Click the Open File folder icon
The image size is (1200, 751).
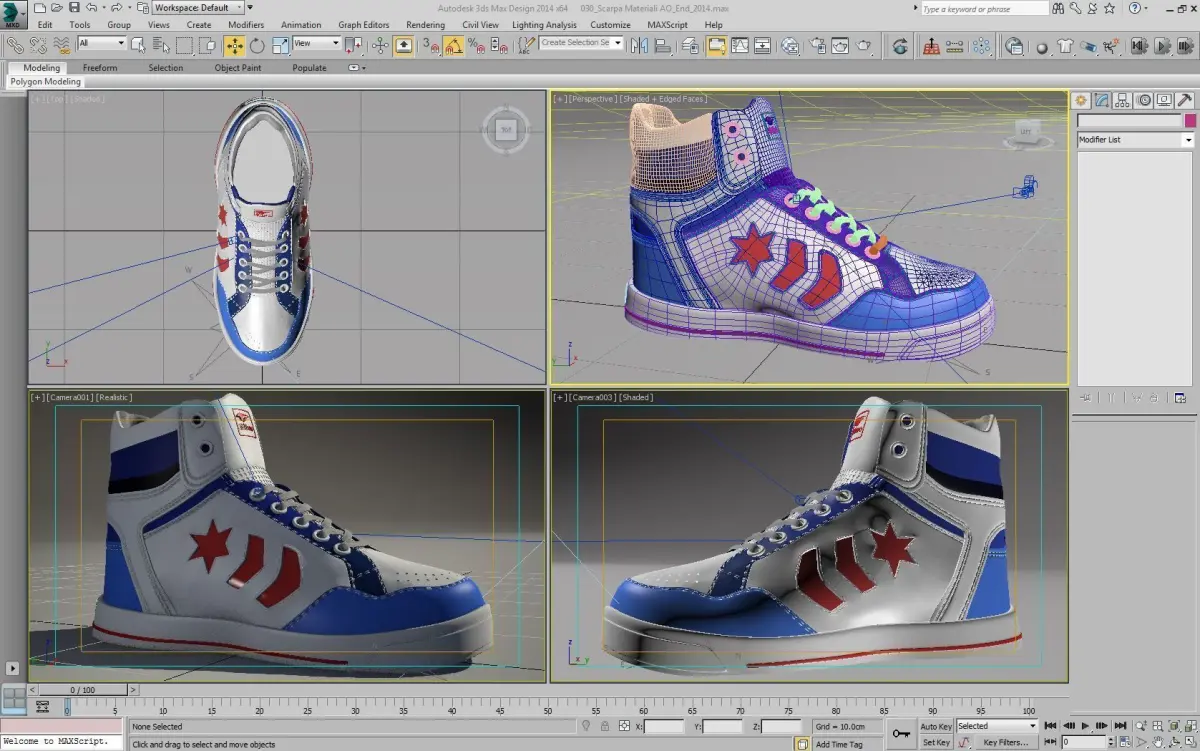[x=57, y=7]
